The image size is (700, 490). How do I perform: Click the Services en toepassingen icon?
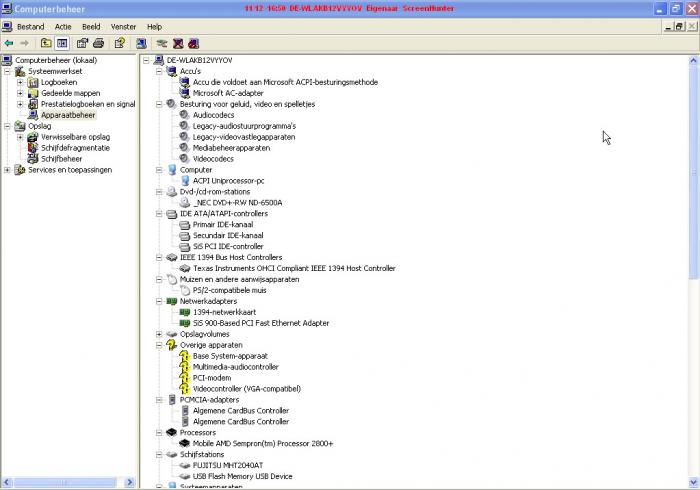tap(20, 170)
